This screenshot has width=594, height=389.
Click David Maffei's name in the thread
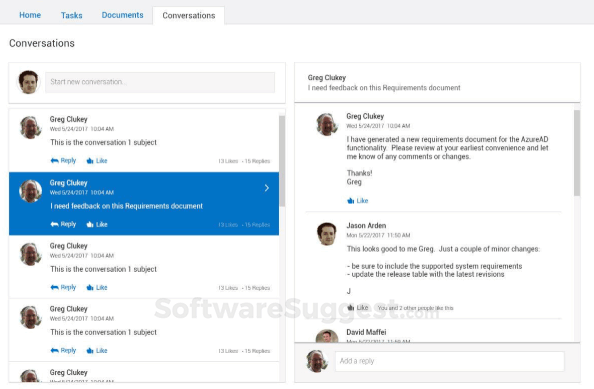[x=366, y=332]
